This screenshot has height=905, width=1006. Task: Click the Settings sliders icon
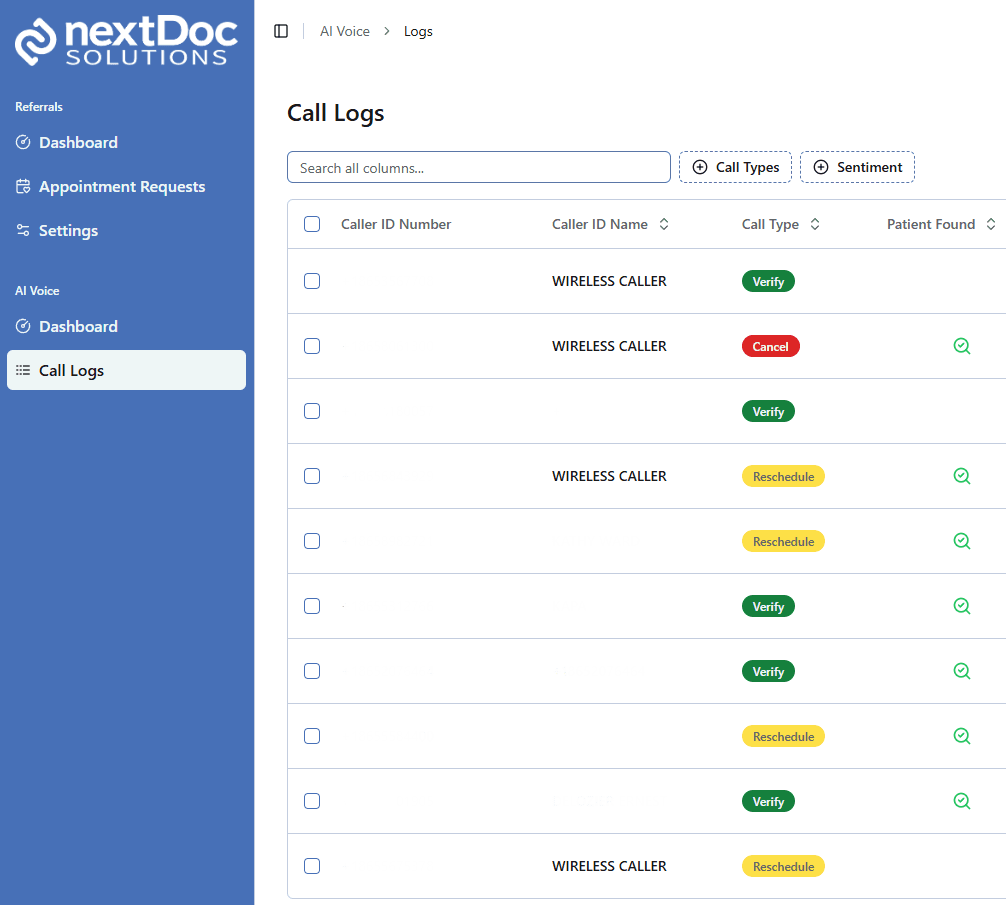(23, 231)
